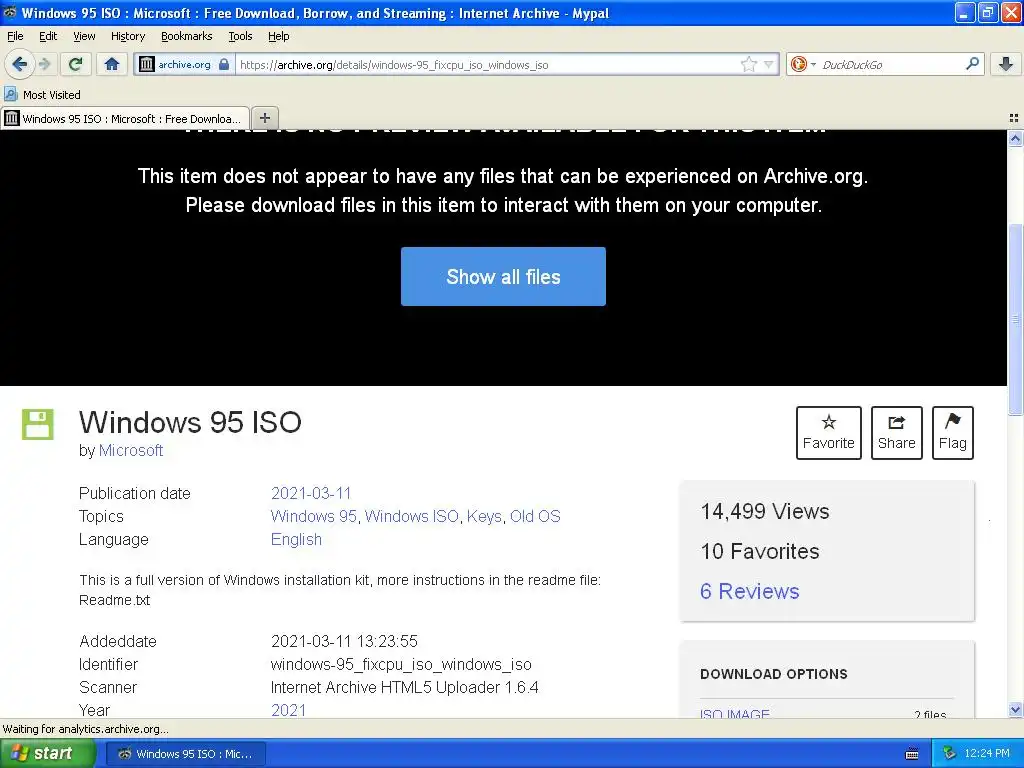Click the Most Visited bookmark folder

tap(43, 95)
